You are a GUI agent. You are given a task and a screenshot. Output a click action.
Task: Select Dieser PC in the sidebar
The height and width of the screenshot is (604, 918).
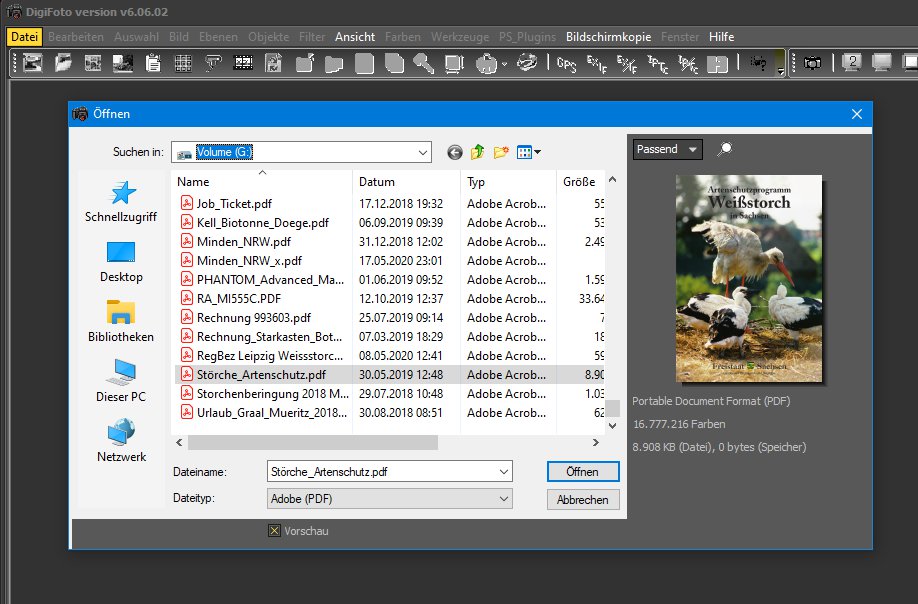(121, 382)
